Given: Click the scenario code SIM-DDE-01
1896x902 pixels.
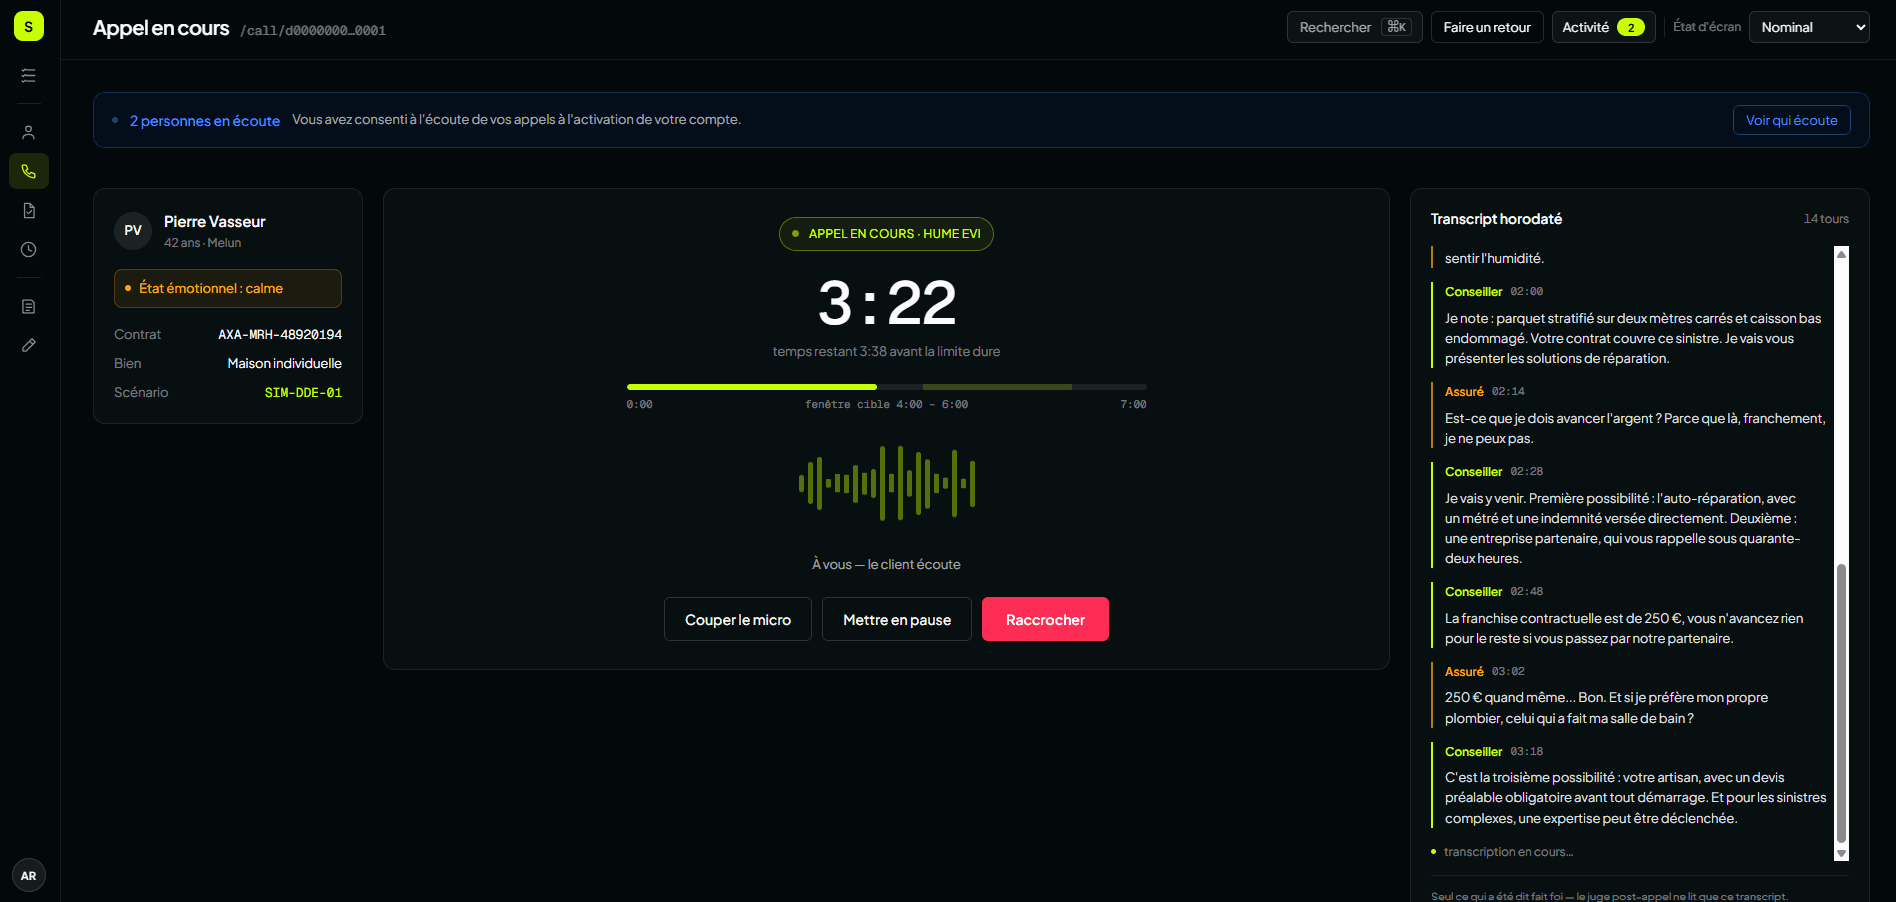Looking at the screenshot, I should click(303, 392).
